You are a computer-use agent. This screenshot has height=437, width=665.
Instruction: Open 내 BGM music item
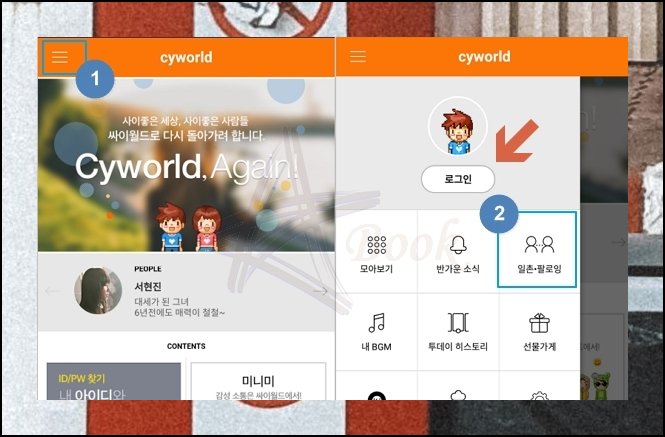pos(376,332)
